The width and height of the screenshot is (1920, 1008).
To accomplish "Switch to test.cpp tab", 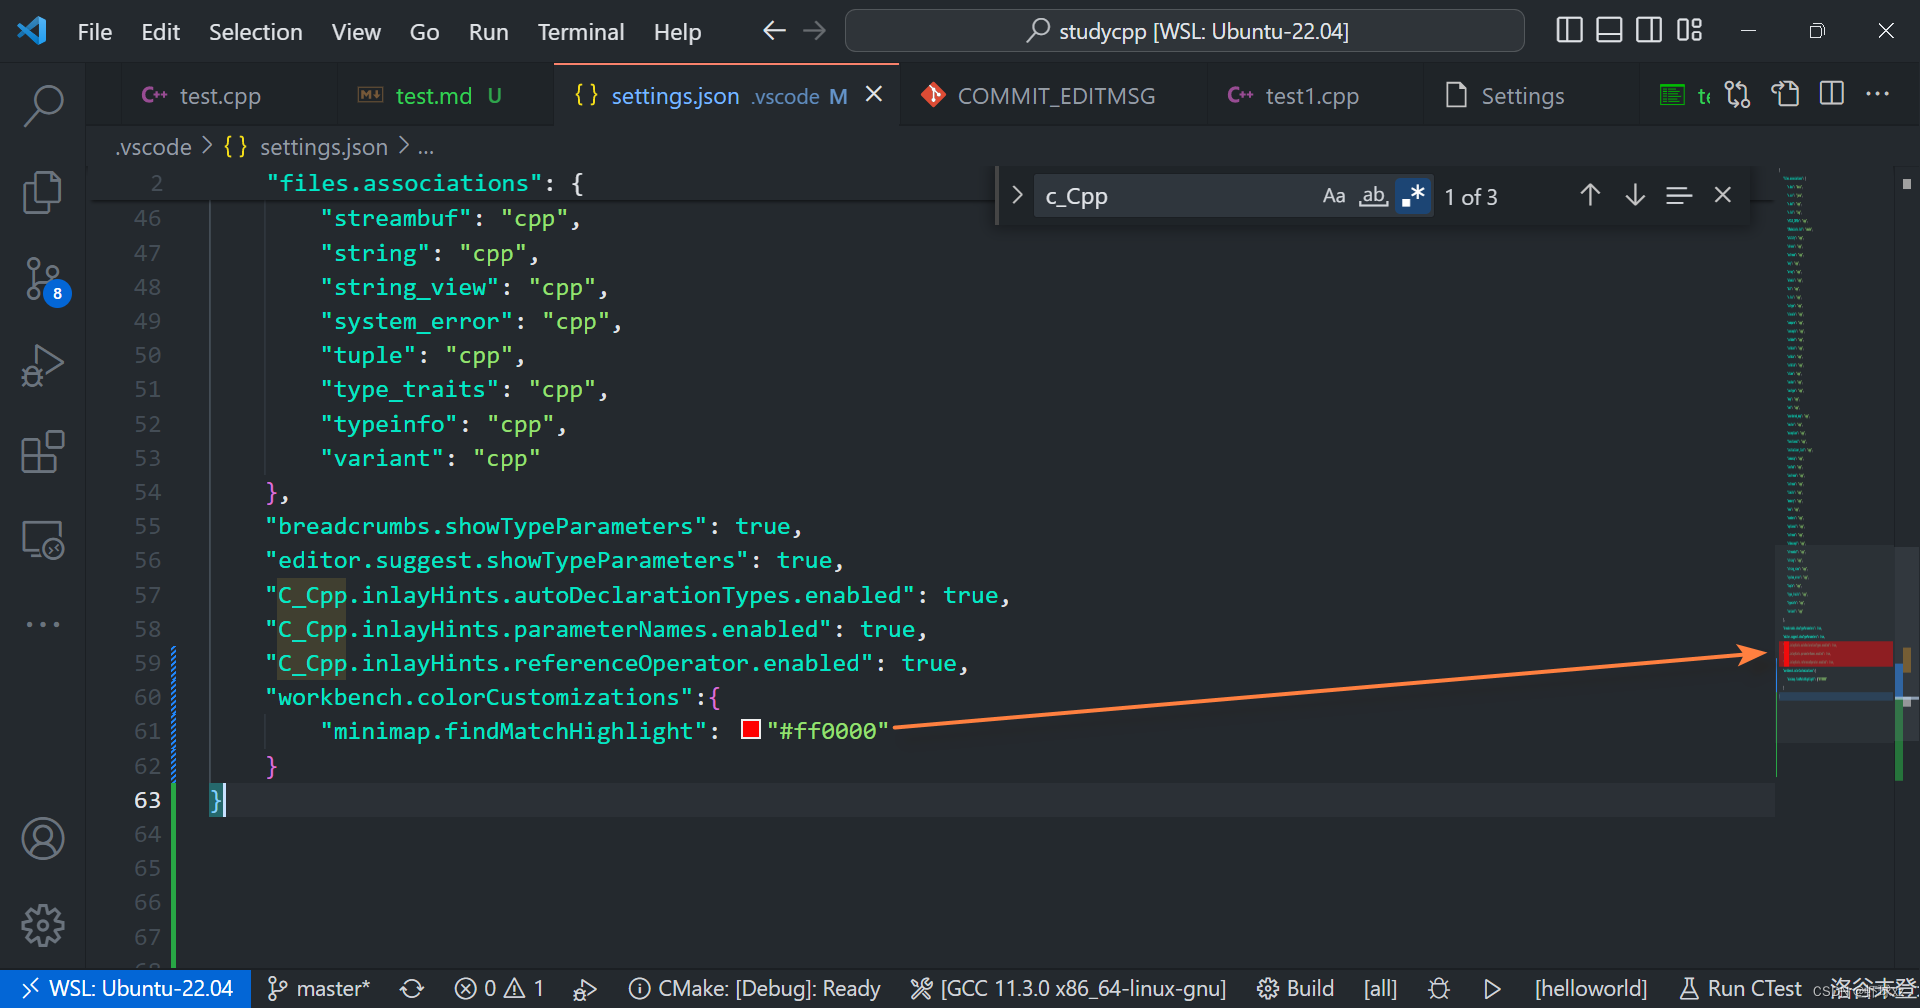I will tap(220, 96).
